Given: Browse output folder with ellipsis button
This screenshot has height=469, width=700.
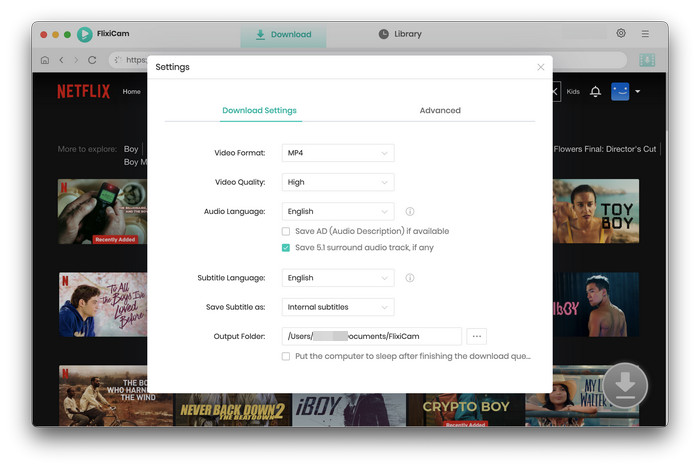Looking at the screenshot, I should pyautogui.click(x=476, y=336).
